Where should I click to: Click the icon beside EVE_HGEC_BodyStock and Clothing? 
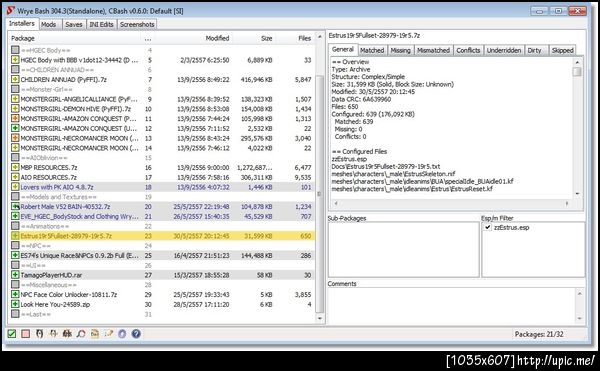coord(15,216)
